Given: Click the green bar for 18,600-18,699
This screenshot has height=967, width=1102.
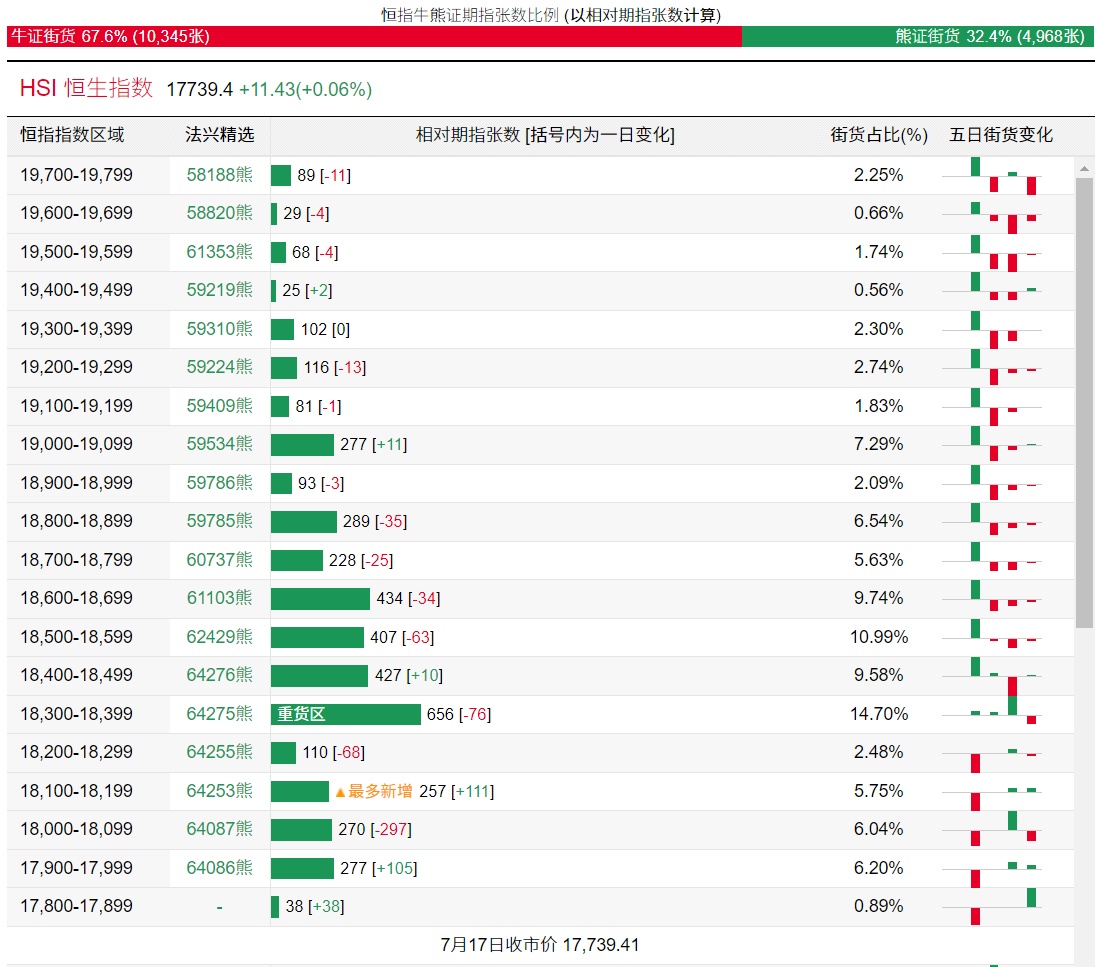Looking at the screenshot, I should (x=320, y=598).
